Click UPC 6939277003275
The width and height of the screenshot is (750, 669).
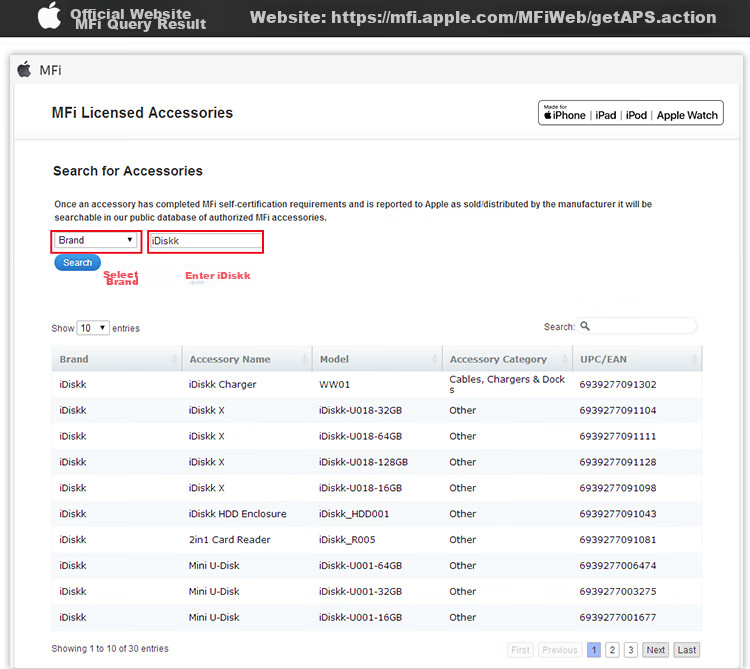click(x=618, y=592)
